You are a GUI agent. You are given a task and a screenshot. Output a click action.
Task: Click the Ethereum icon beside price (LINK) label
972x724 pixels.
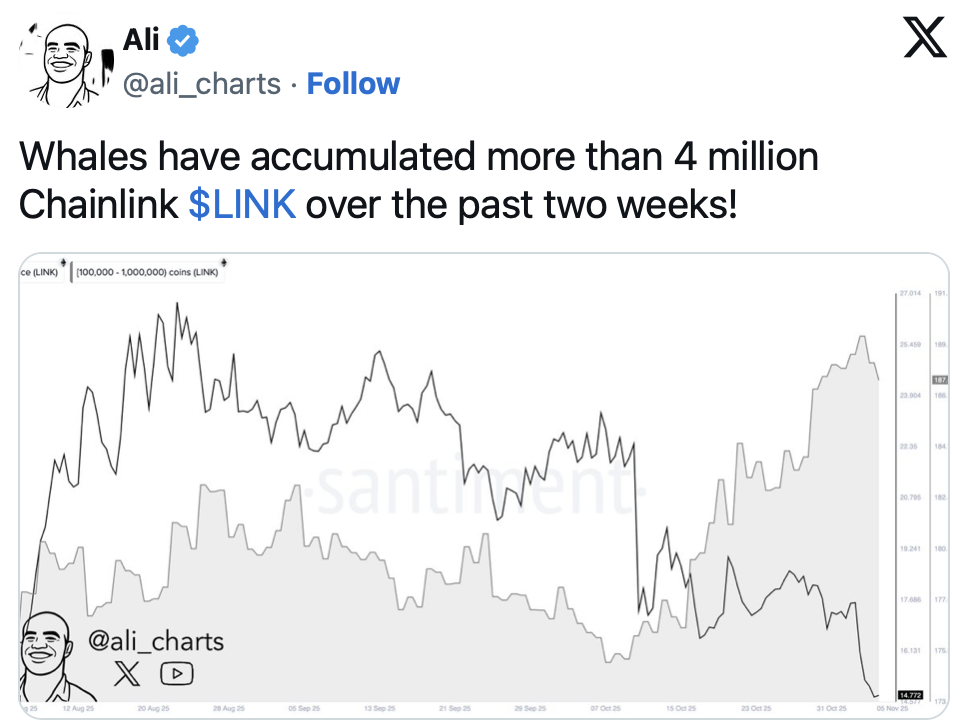pos(64,265)
